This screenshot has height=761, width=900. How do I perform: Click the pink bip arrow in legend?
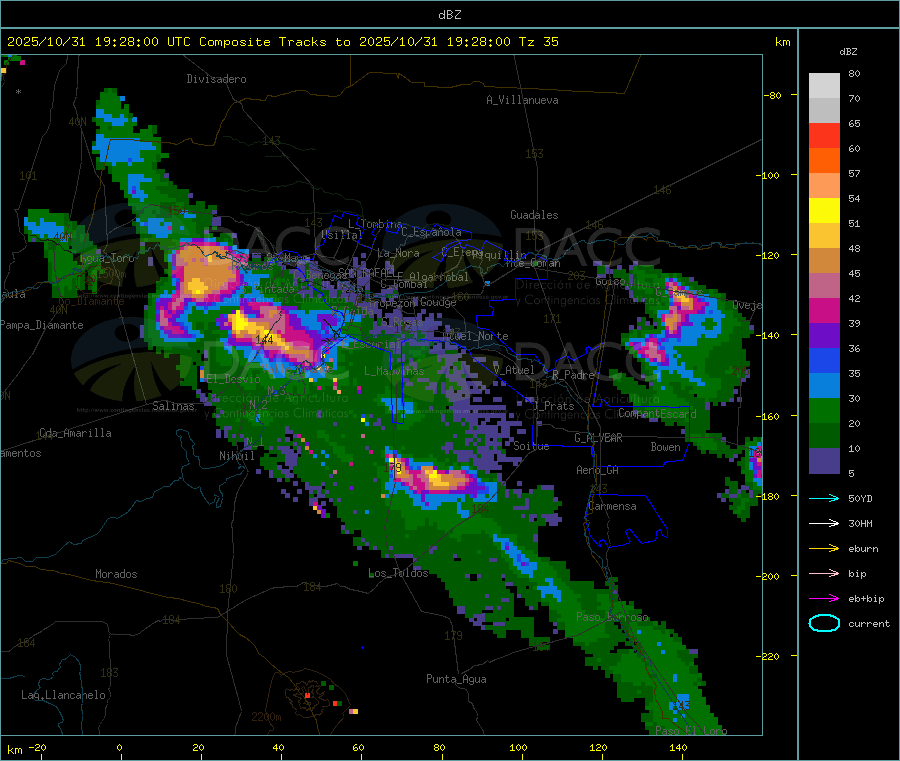point(824,573)
